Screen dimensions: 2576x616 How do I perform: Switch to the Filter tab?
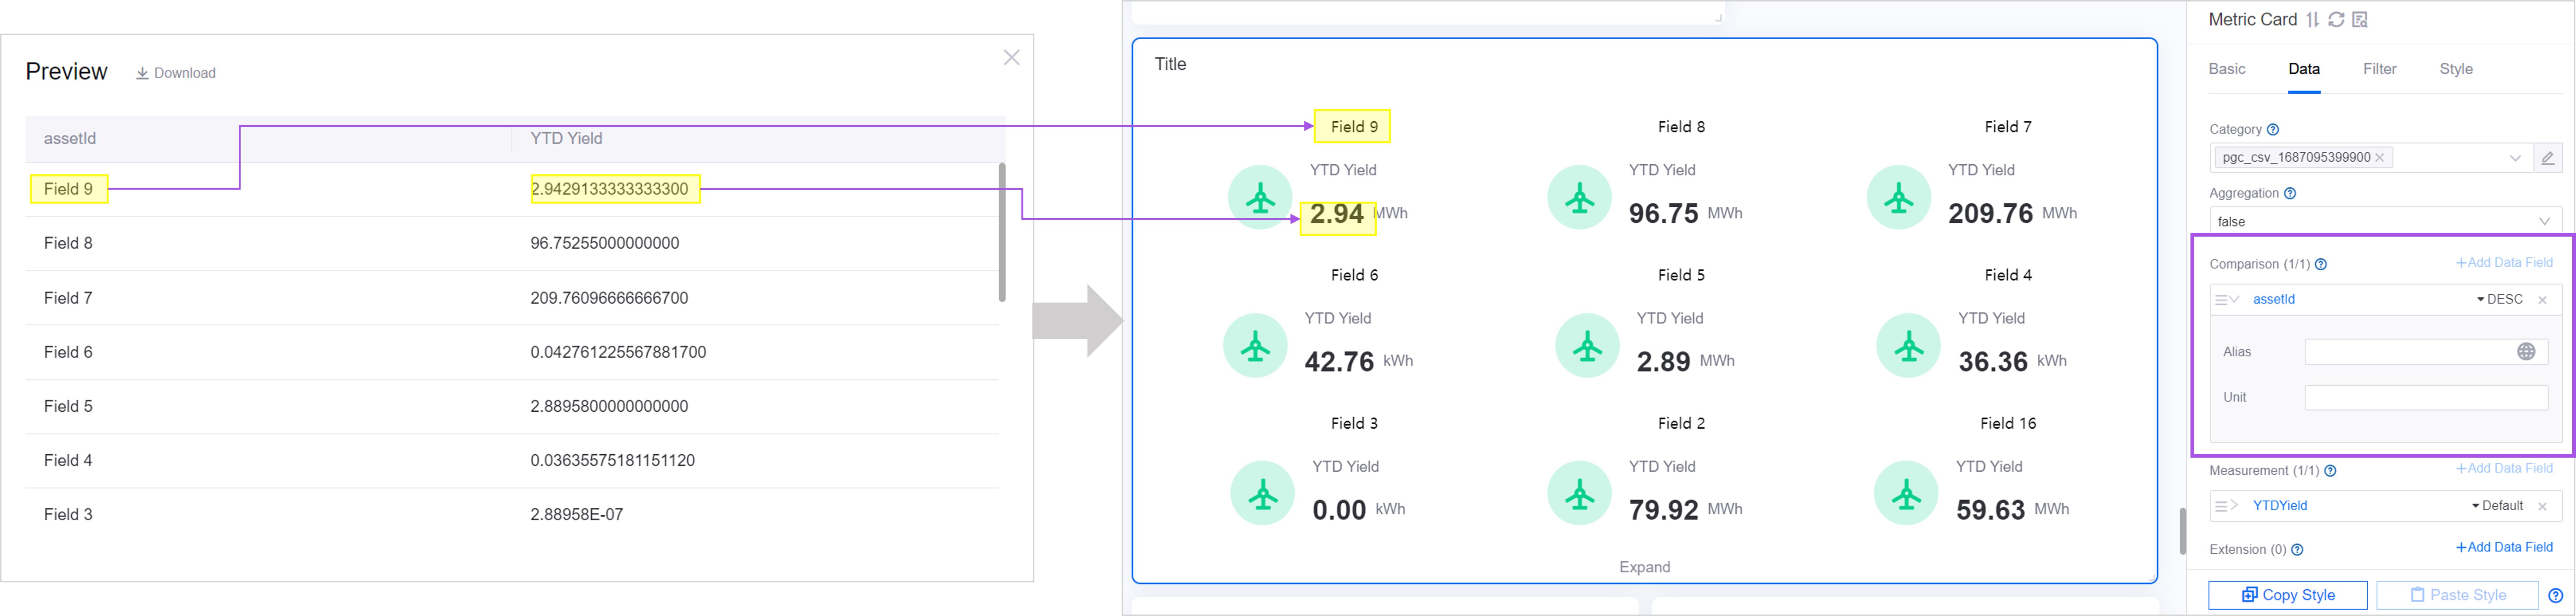(x=2379, y=69)
